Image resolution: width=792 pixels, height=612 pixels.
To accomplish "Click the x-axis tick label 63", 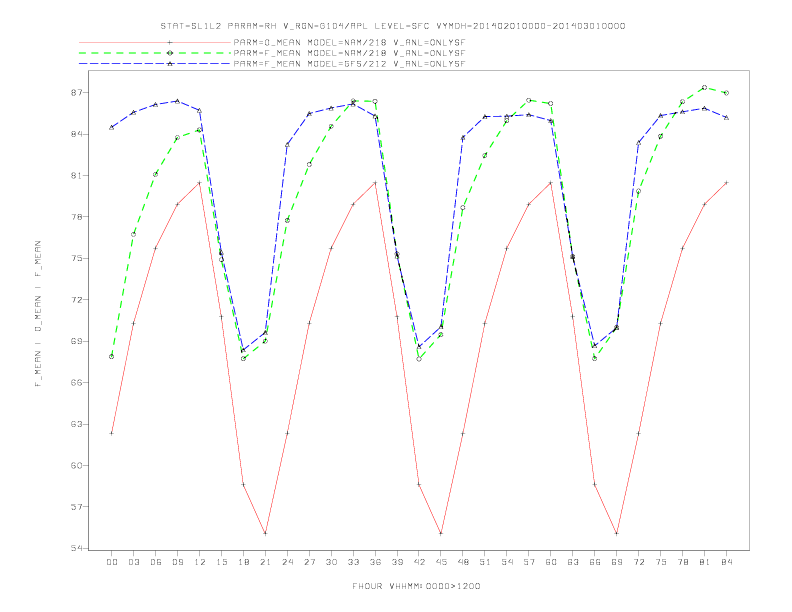I will click(x=573, y=562).
